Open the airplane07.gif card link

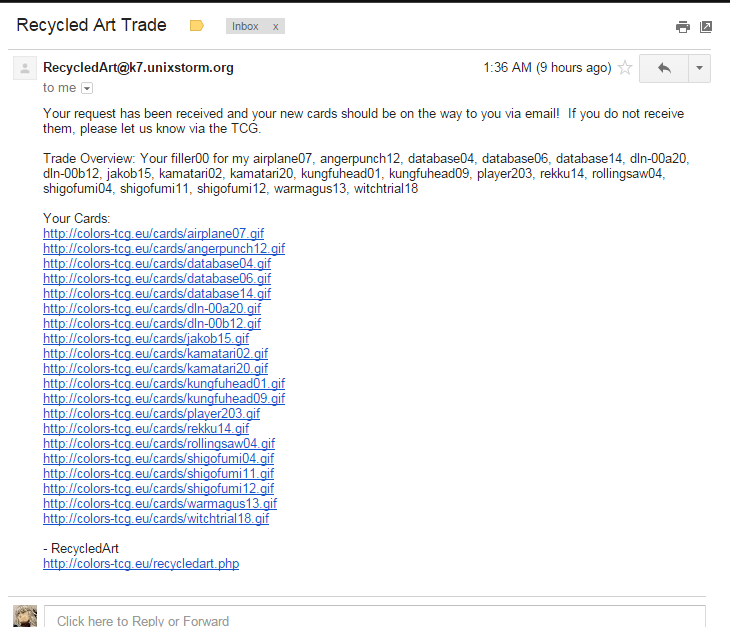154,233
